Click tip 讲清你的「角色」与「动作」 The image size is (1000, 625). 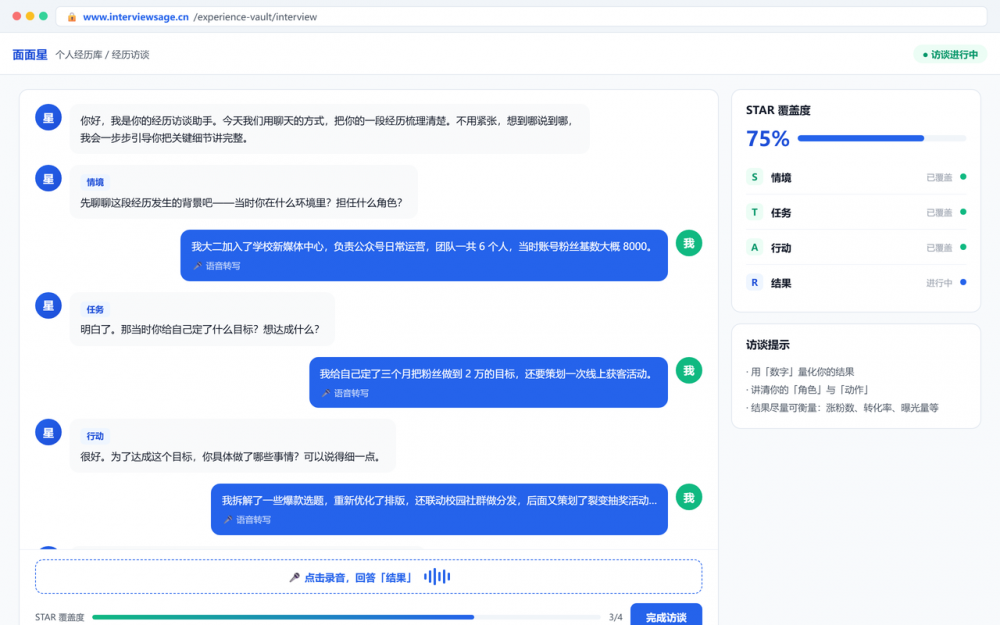click(807, 390)
